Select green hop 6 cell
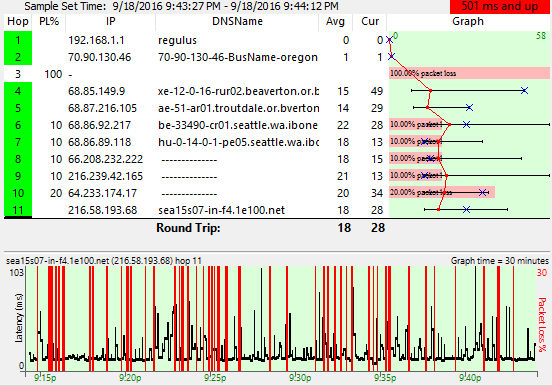552x386 pixels. (x=18, y=125)
